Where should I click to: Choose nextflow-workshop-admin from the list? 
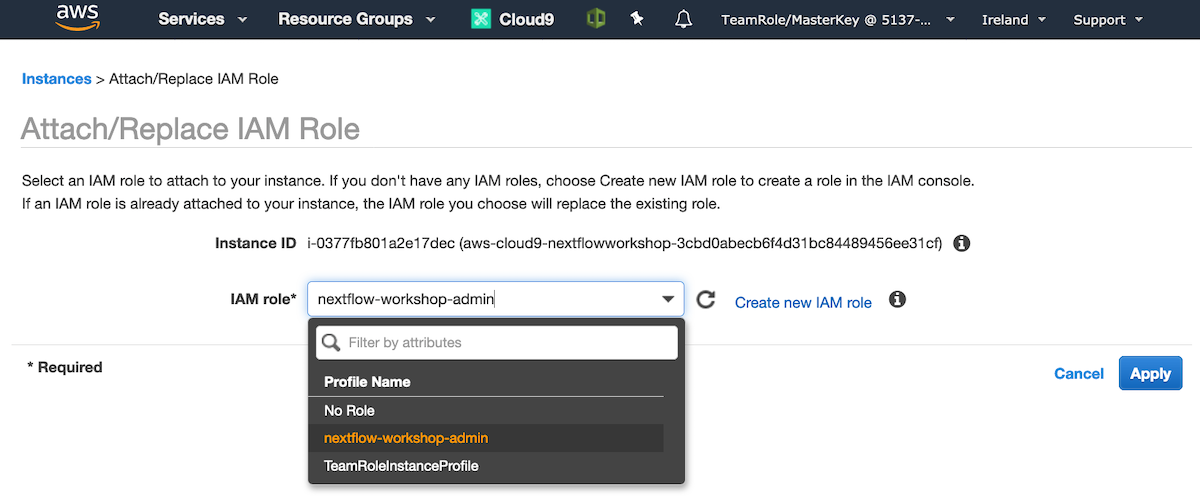(x=486, y=438)
